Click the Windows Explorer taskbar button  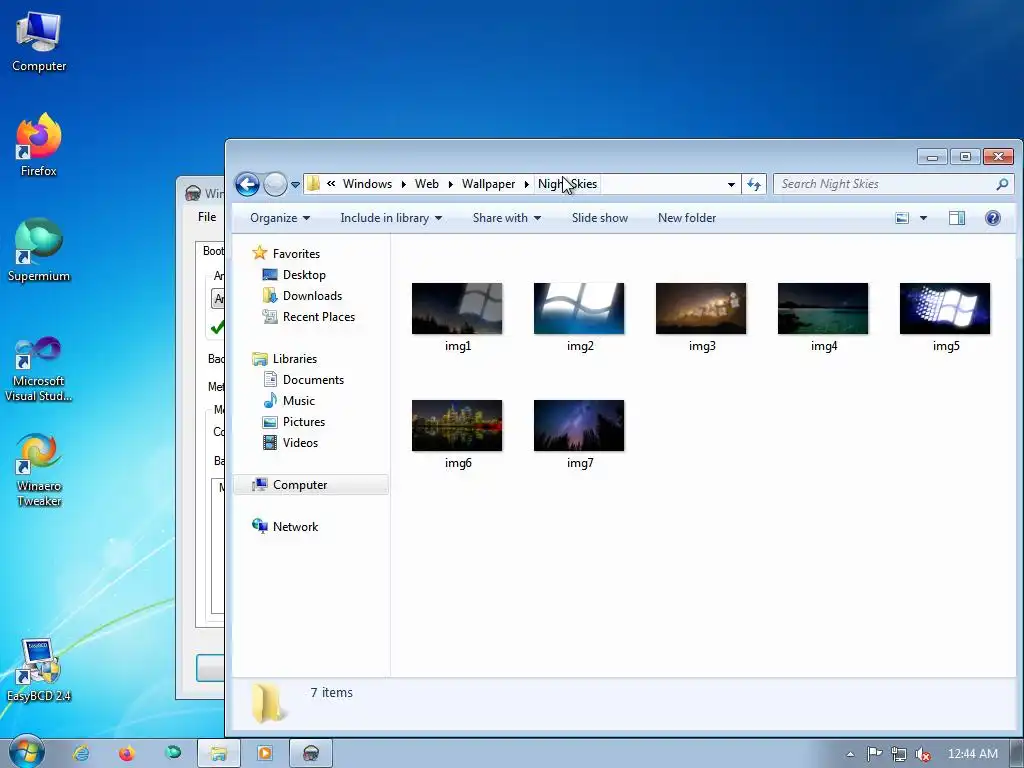219,753
